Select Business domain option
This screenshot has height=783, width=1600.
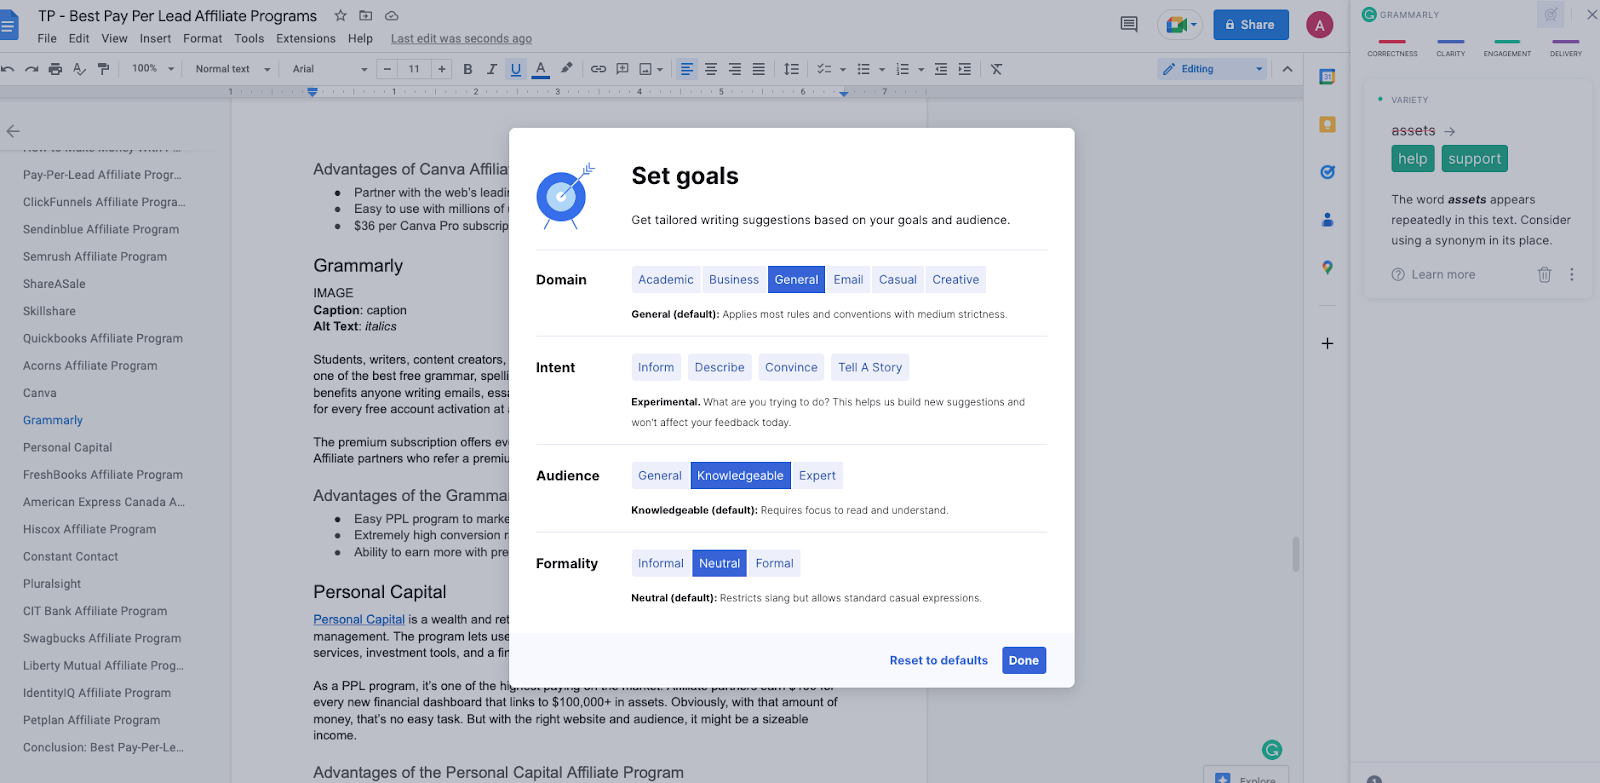pyautogui.click(x=734, y=280)
